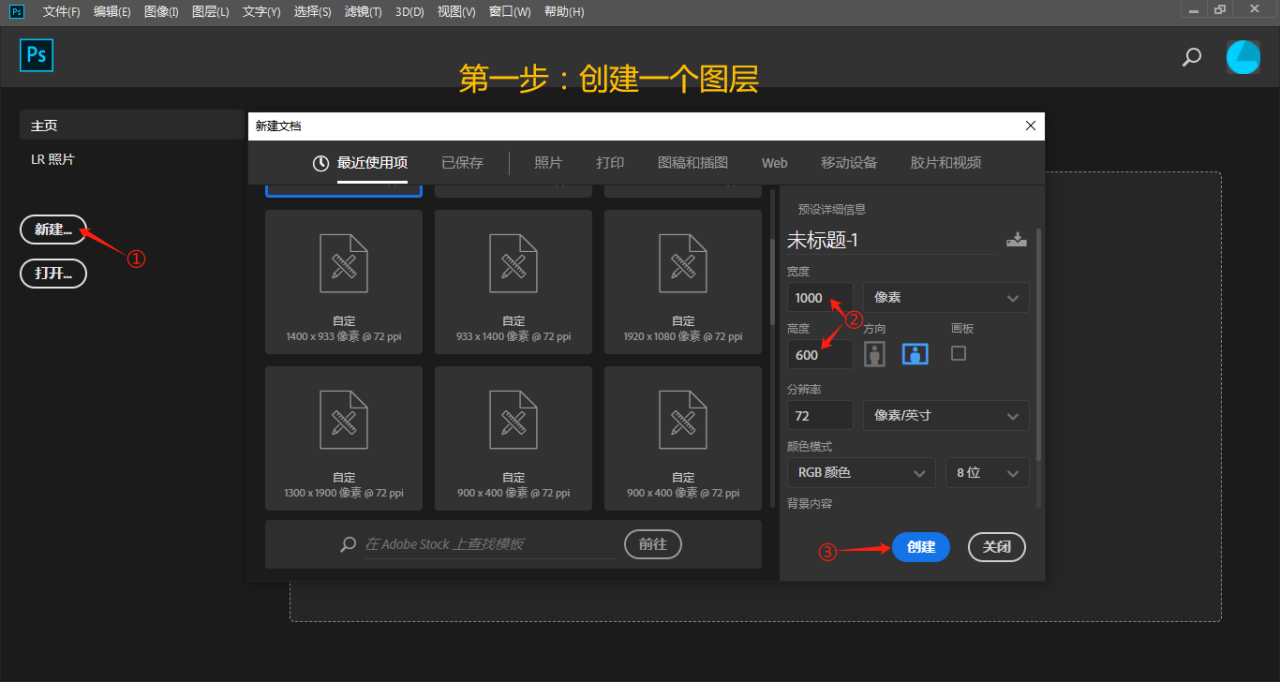1280x682 pixels.
Task: Click the Photoshop Ps home logo
Action: [x=36, y=55]
